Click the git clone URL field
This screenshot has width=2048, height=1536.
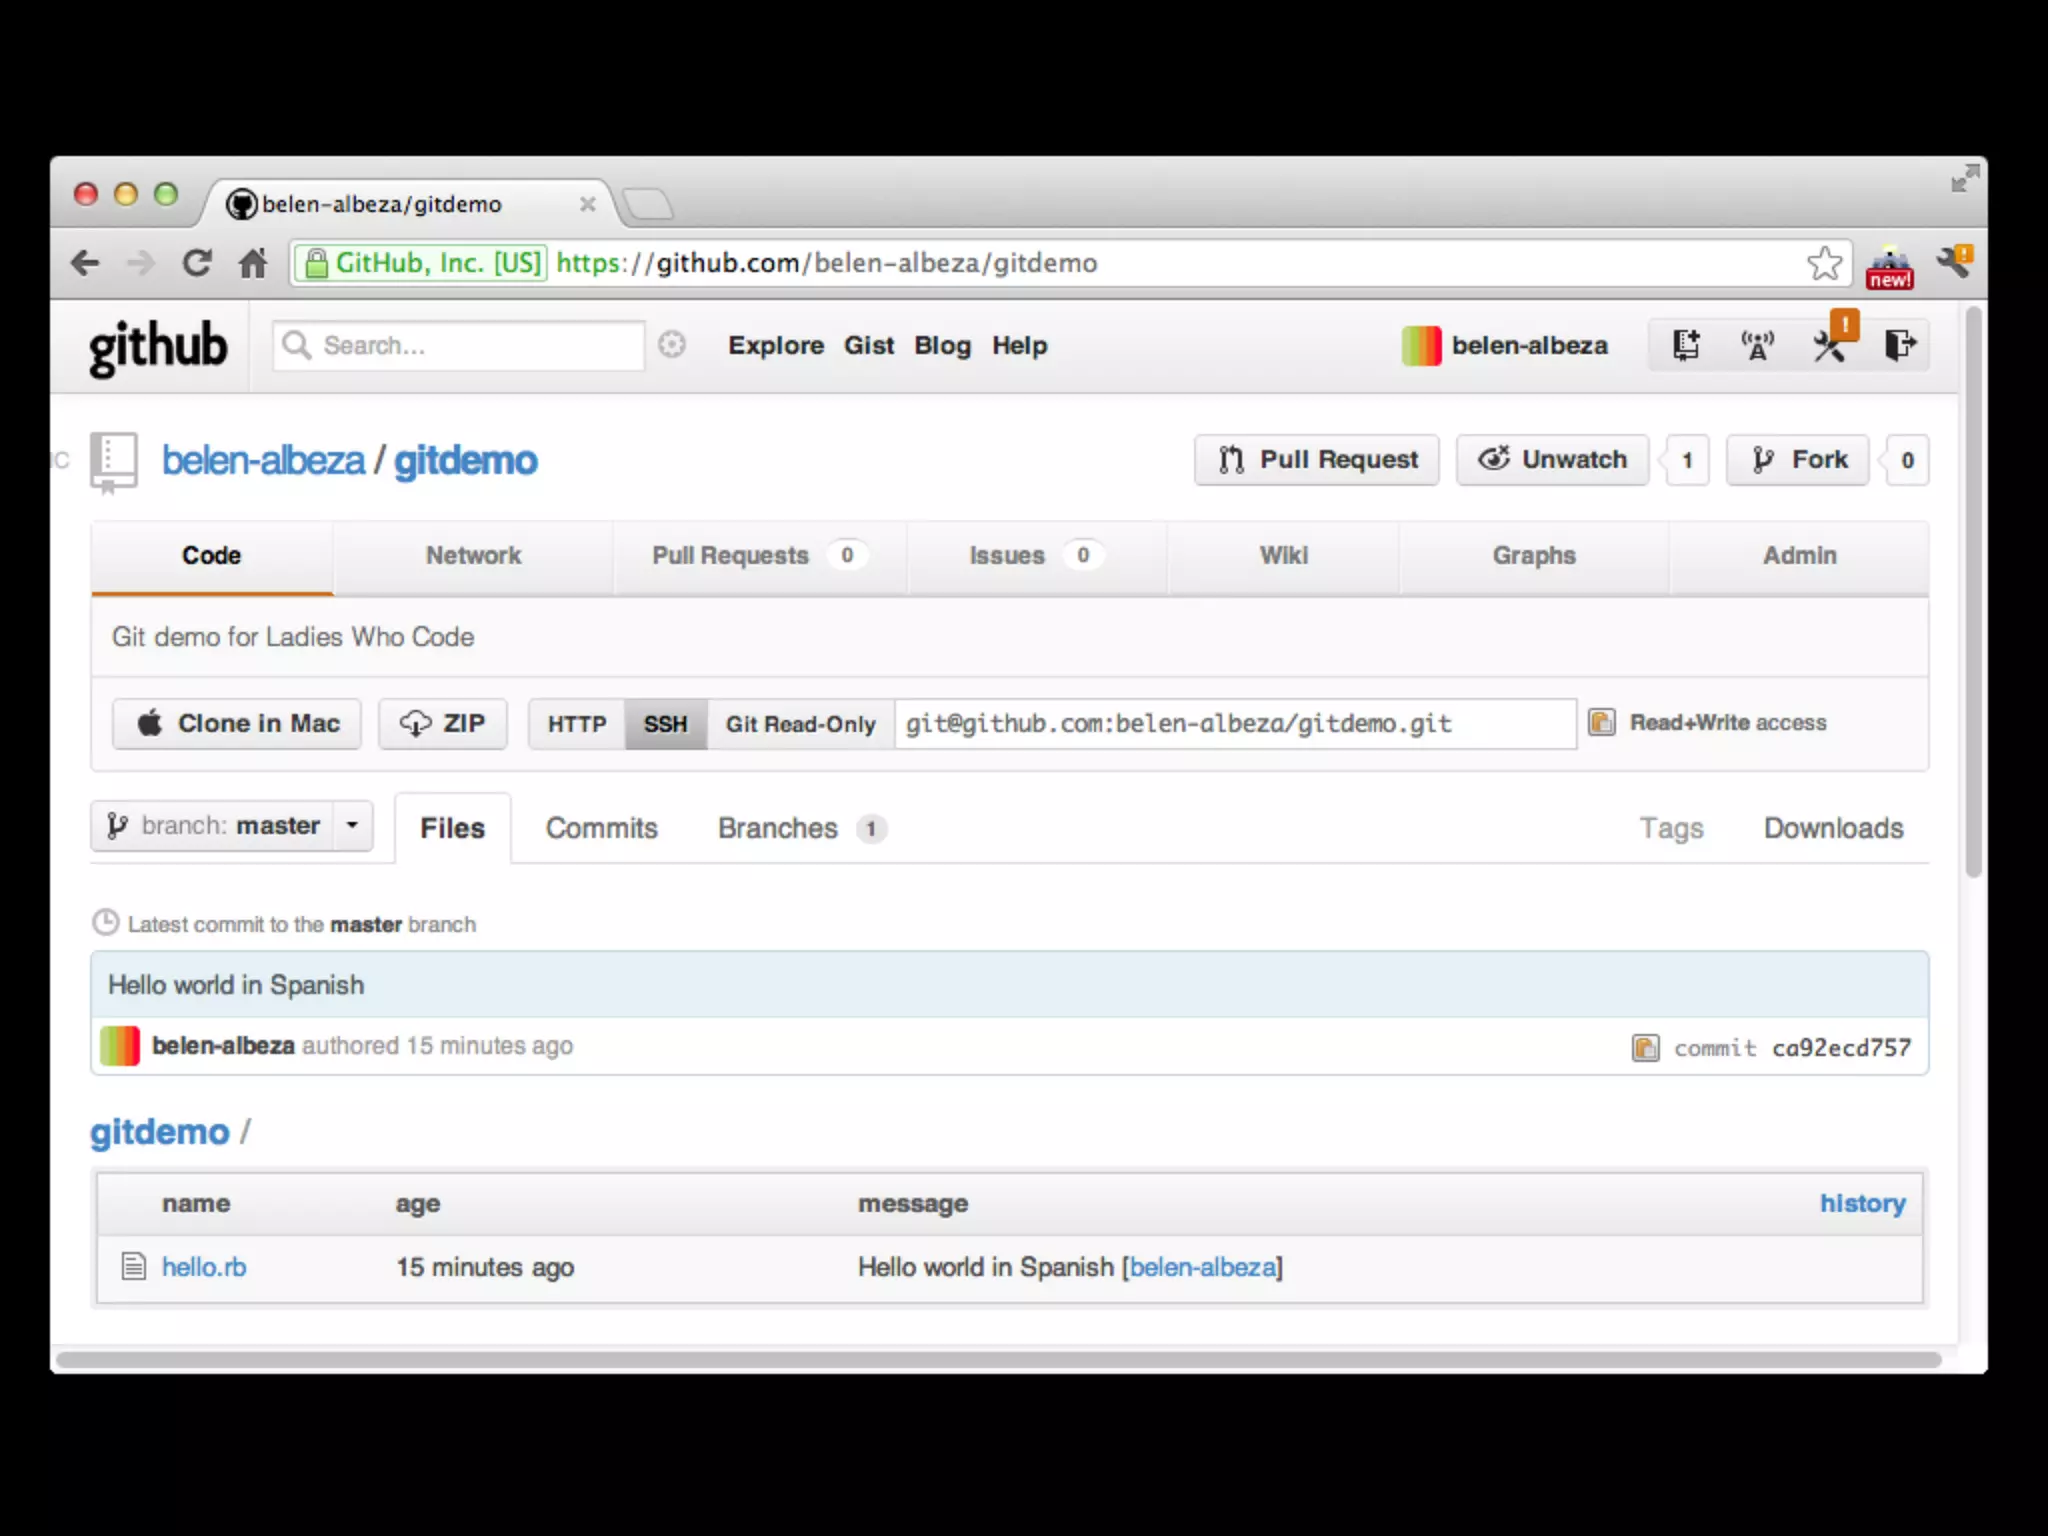[x=1235, y=724]
